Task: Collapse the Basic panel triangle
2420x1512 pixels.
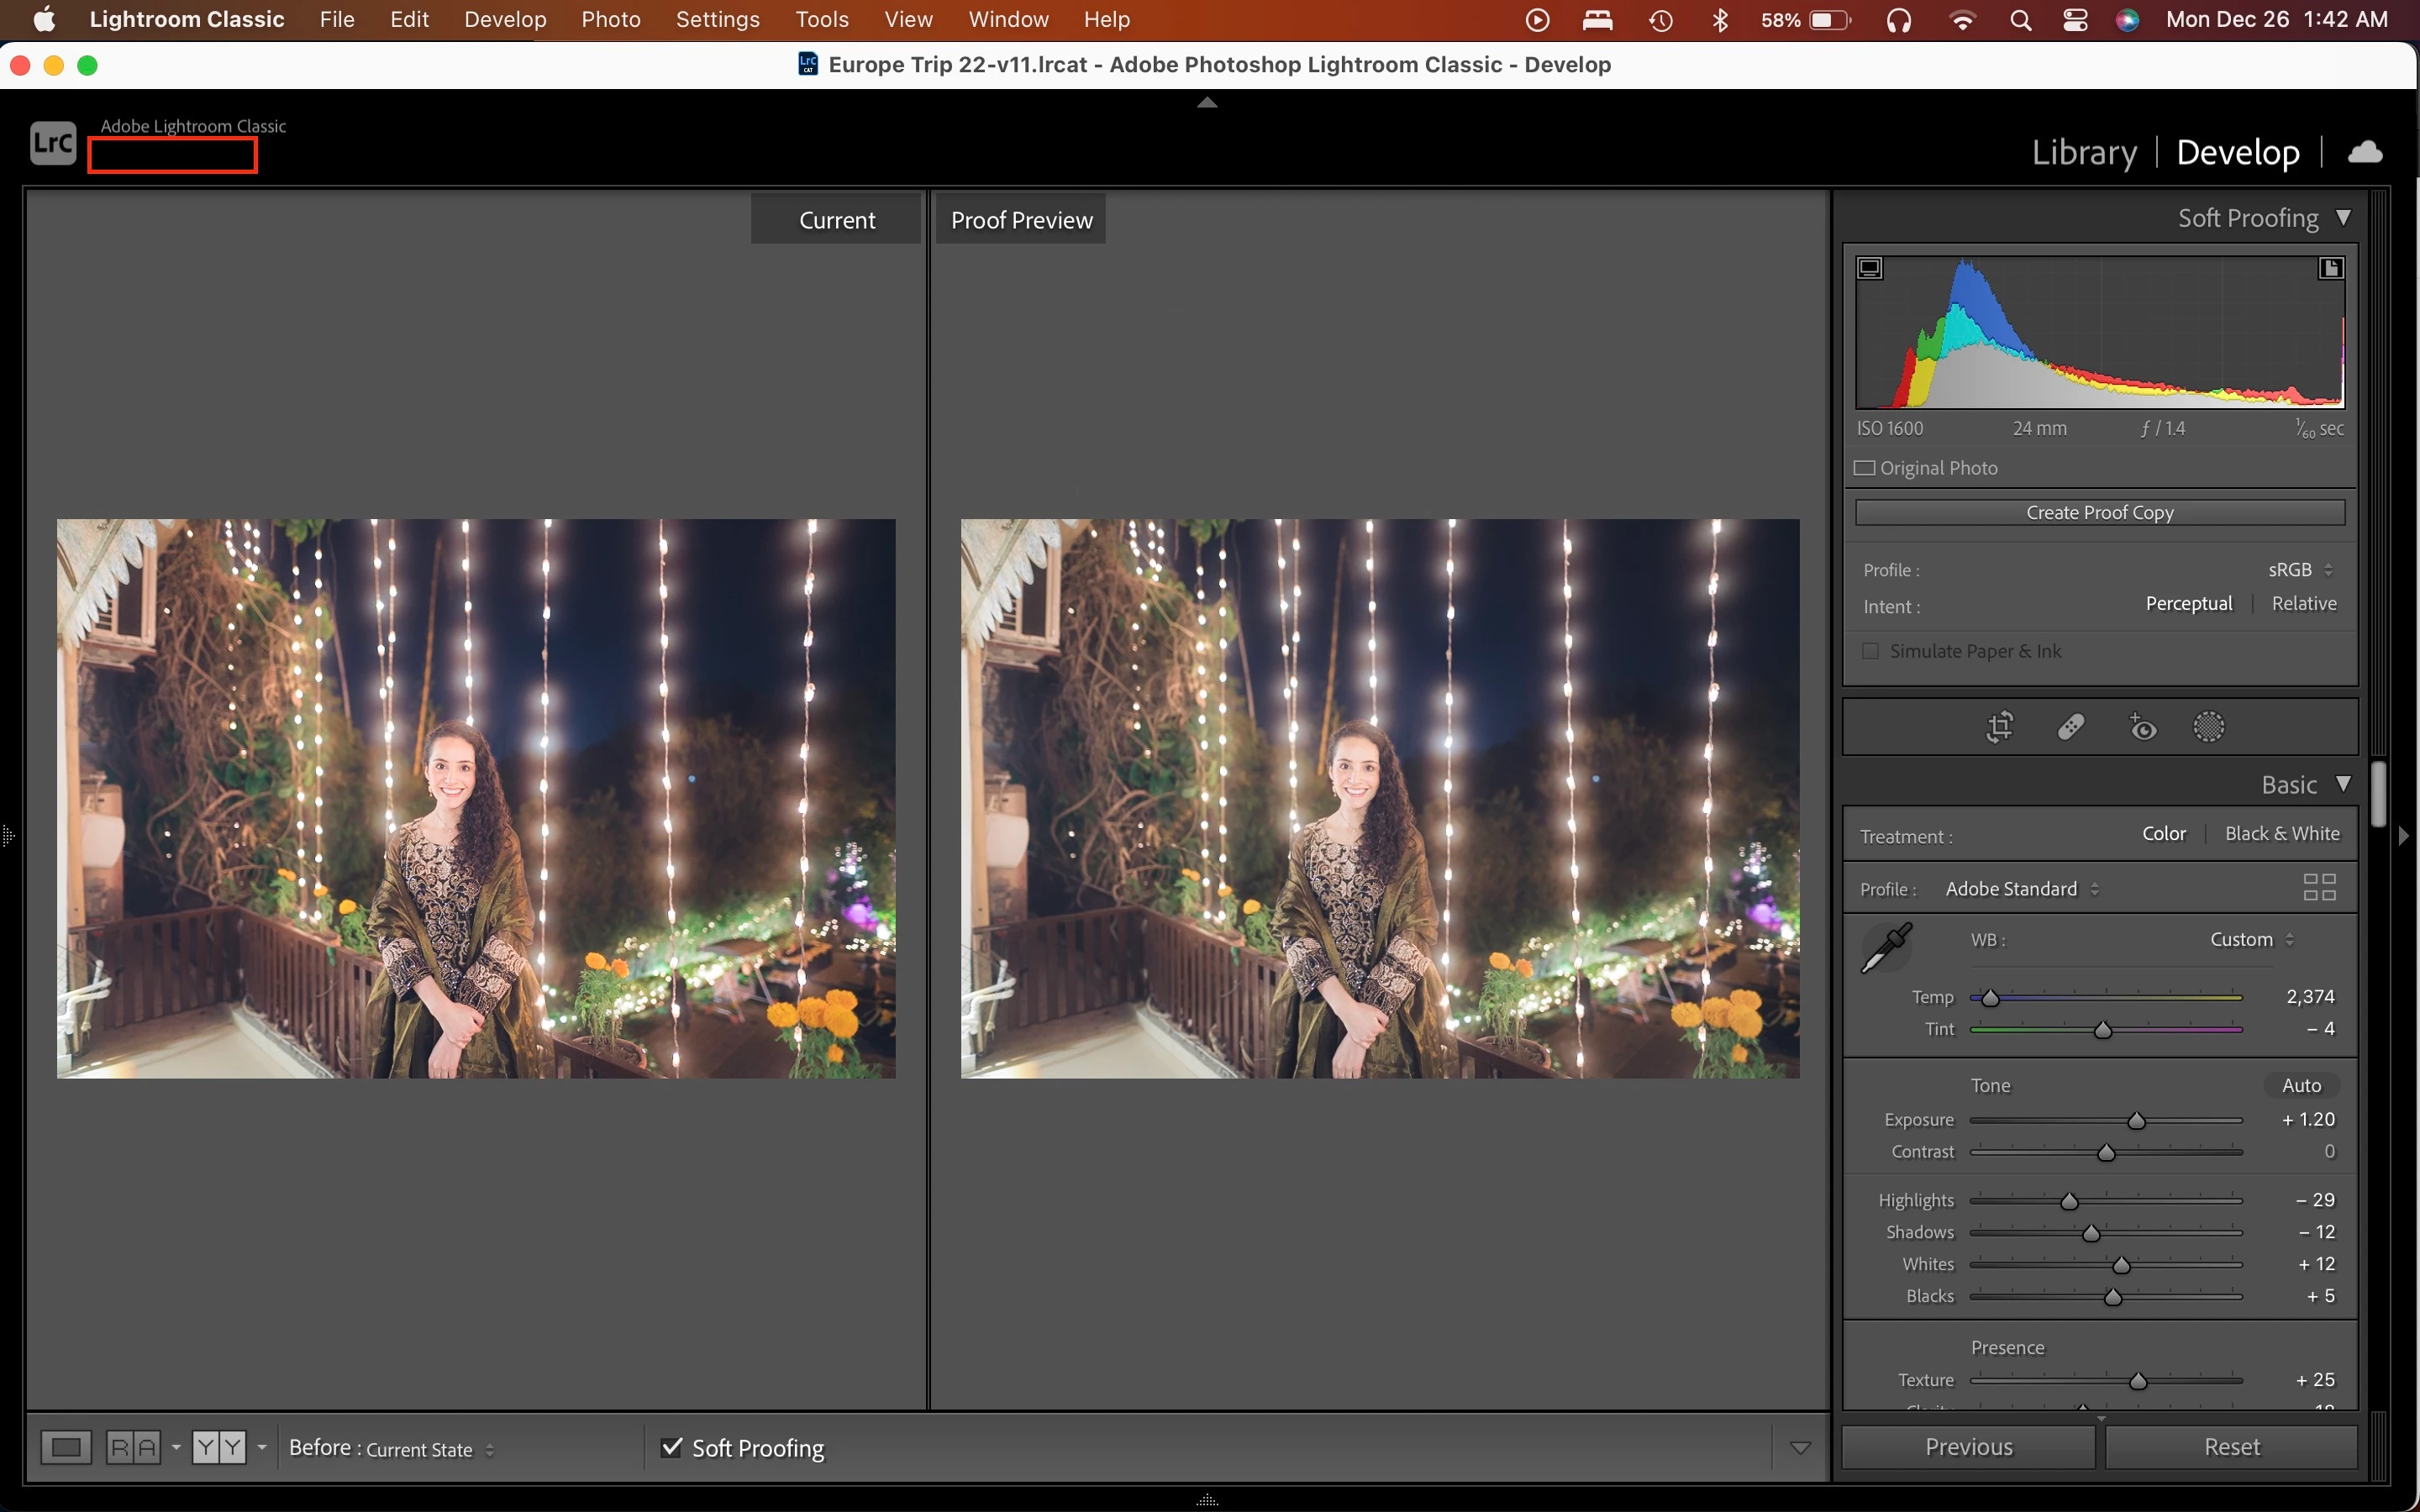Action: pos(2343,784)
